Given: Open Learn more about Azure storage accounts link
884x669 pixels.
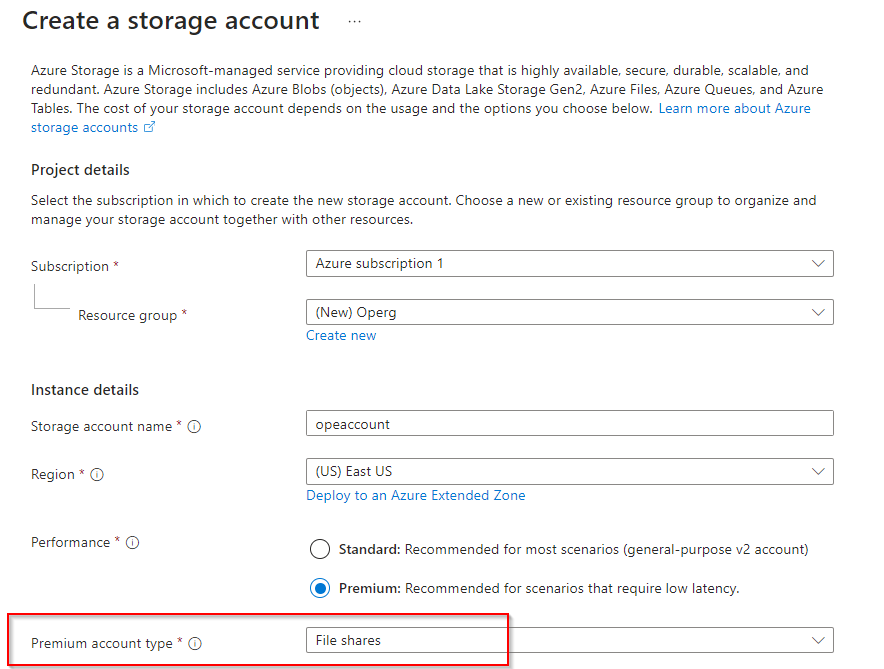Looking at the screenshot, I should [734, 108].
